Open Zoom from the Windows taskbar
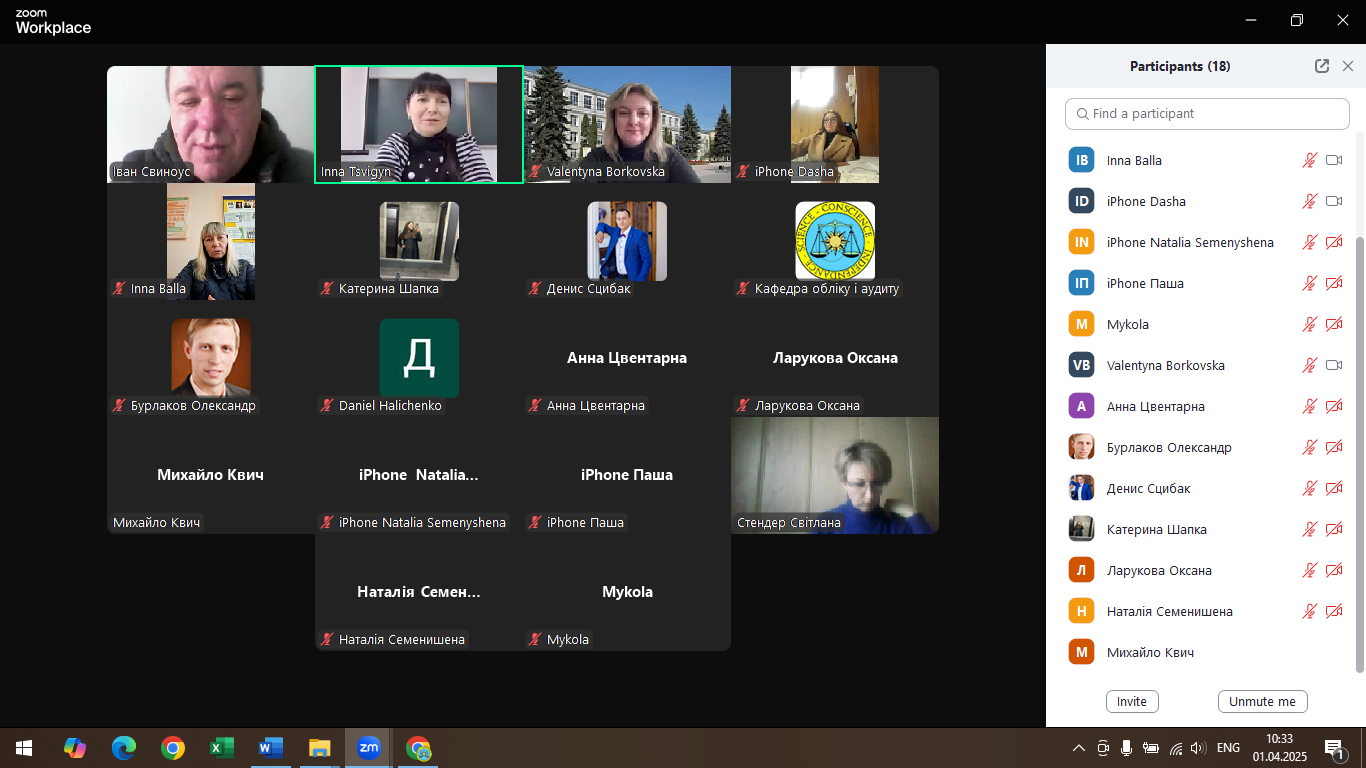 click(369, 747)
